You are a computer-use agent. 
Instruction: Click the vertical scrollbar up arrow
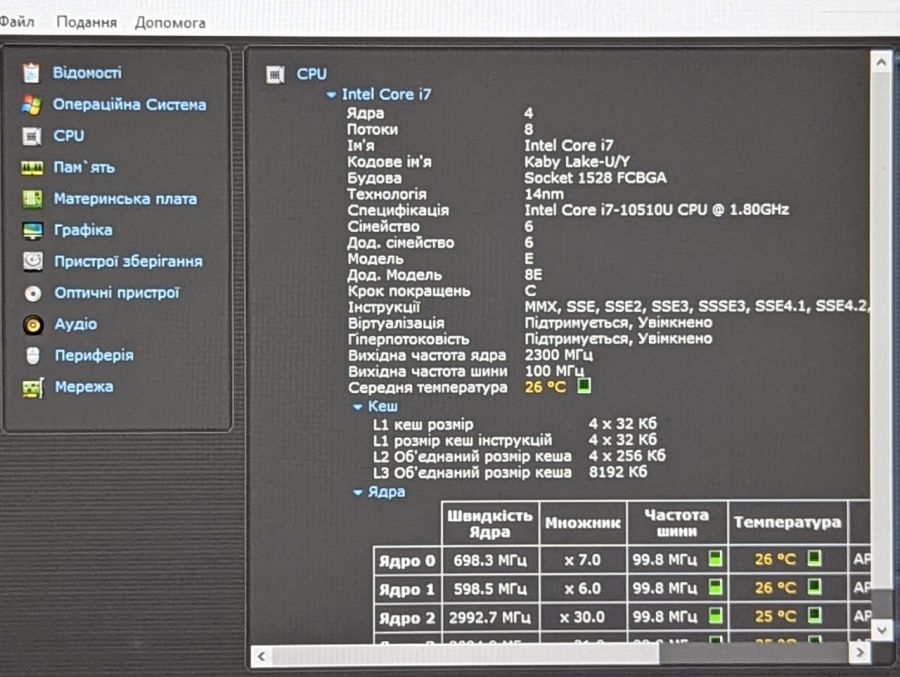[x=882, y=61]
